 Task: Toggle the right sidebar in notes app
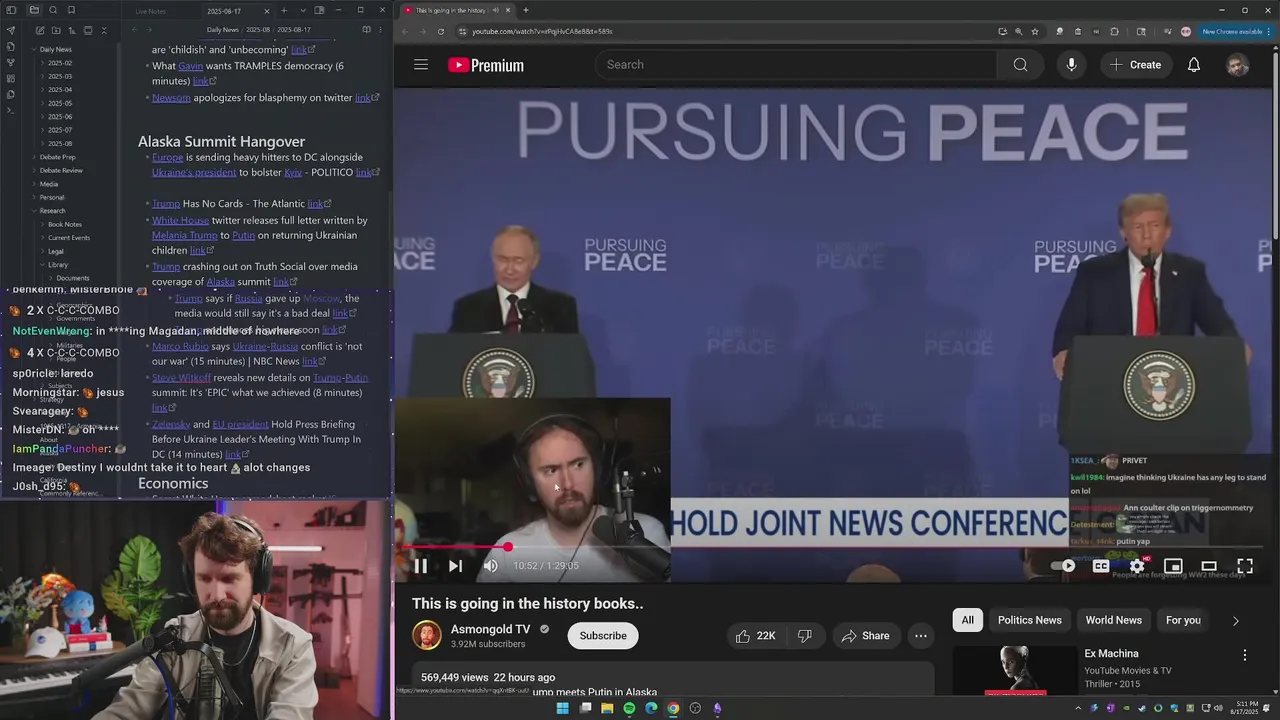pyautogui.click(x=319, y=10)
